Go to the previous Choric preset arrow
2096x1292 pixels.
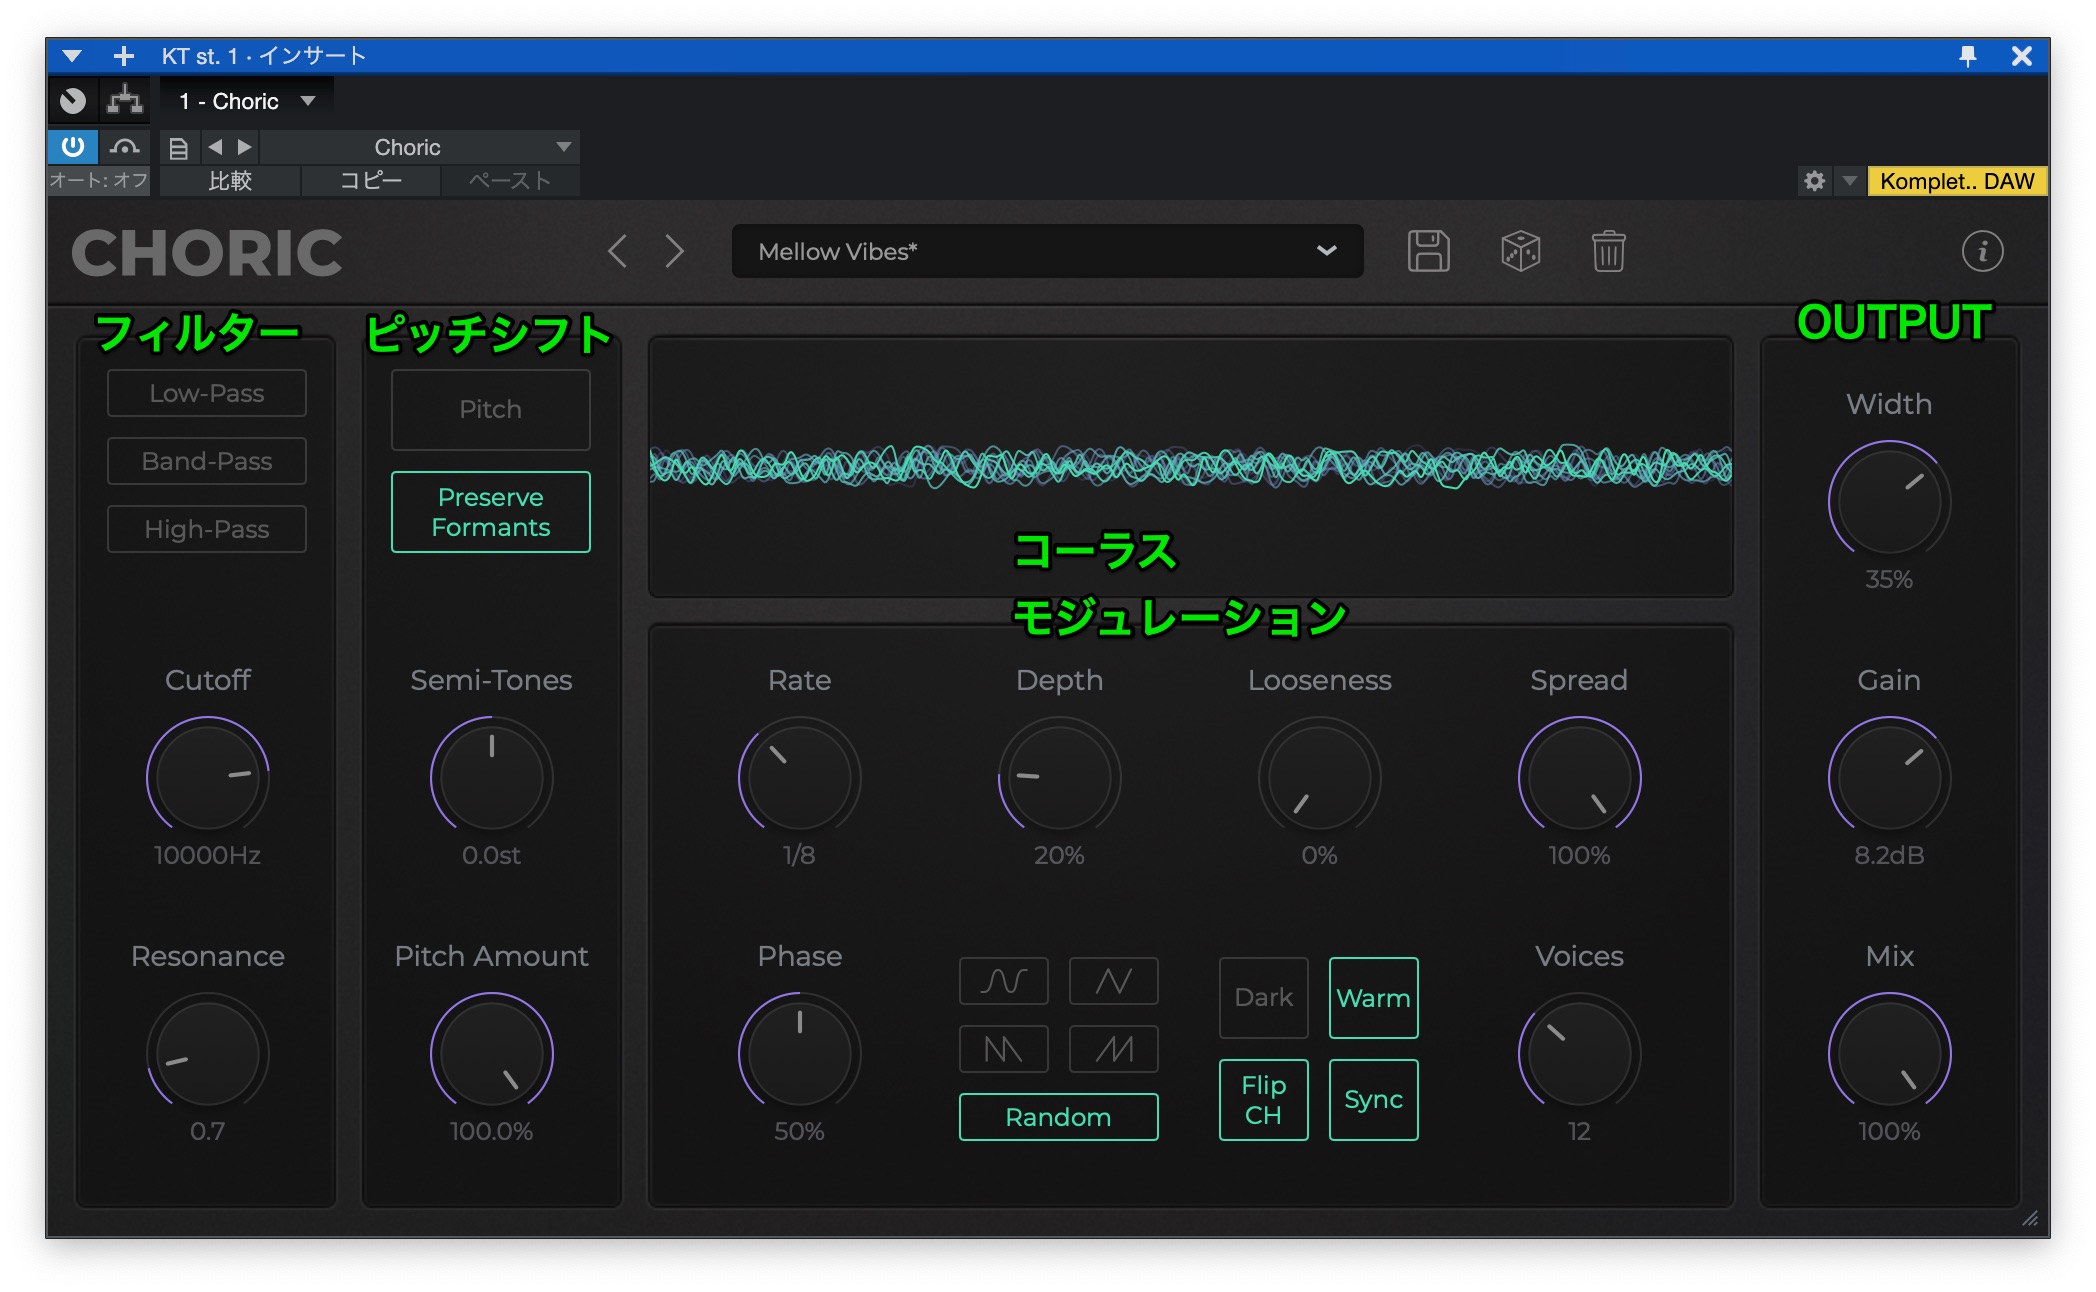click(618, 252)
